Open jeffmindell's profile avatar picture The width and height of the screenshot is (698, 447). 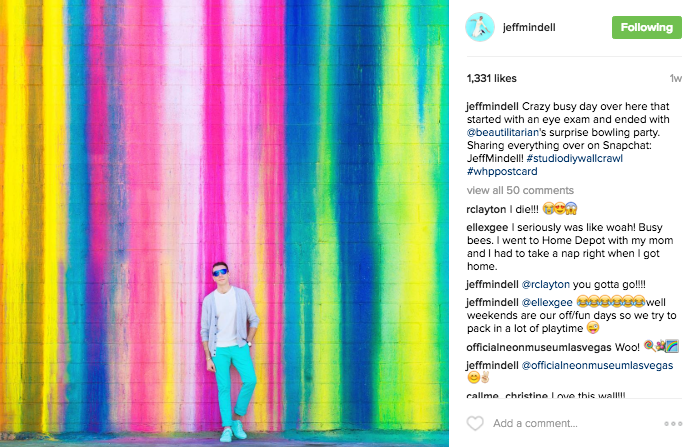click(480, 27)
